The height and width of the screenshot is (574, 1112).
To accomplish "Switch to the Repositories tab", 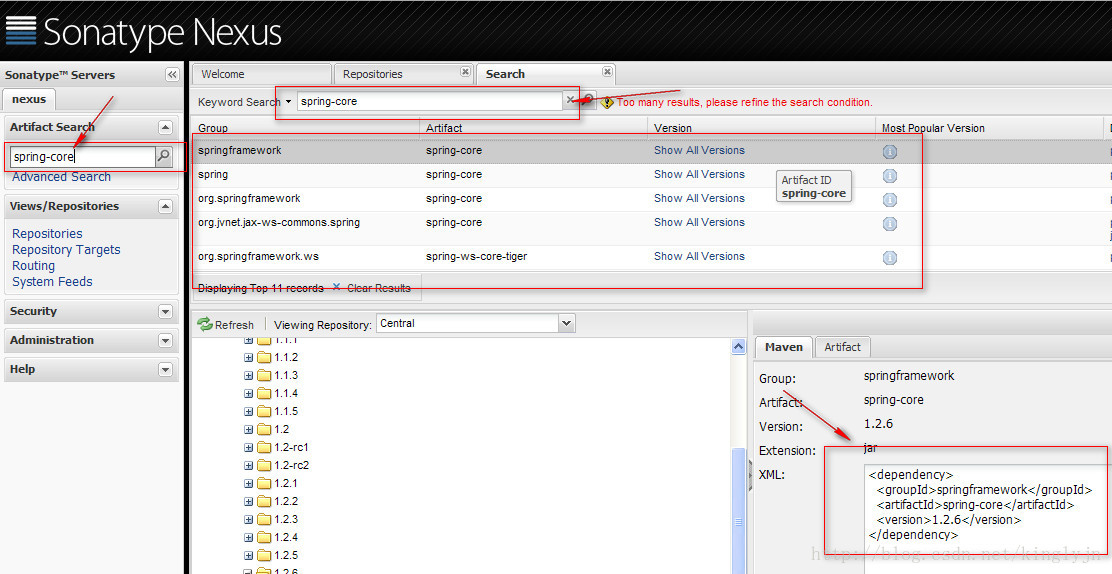I will click(404, 74).
